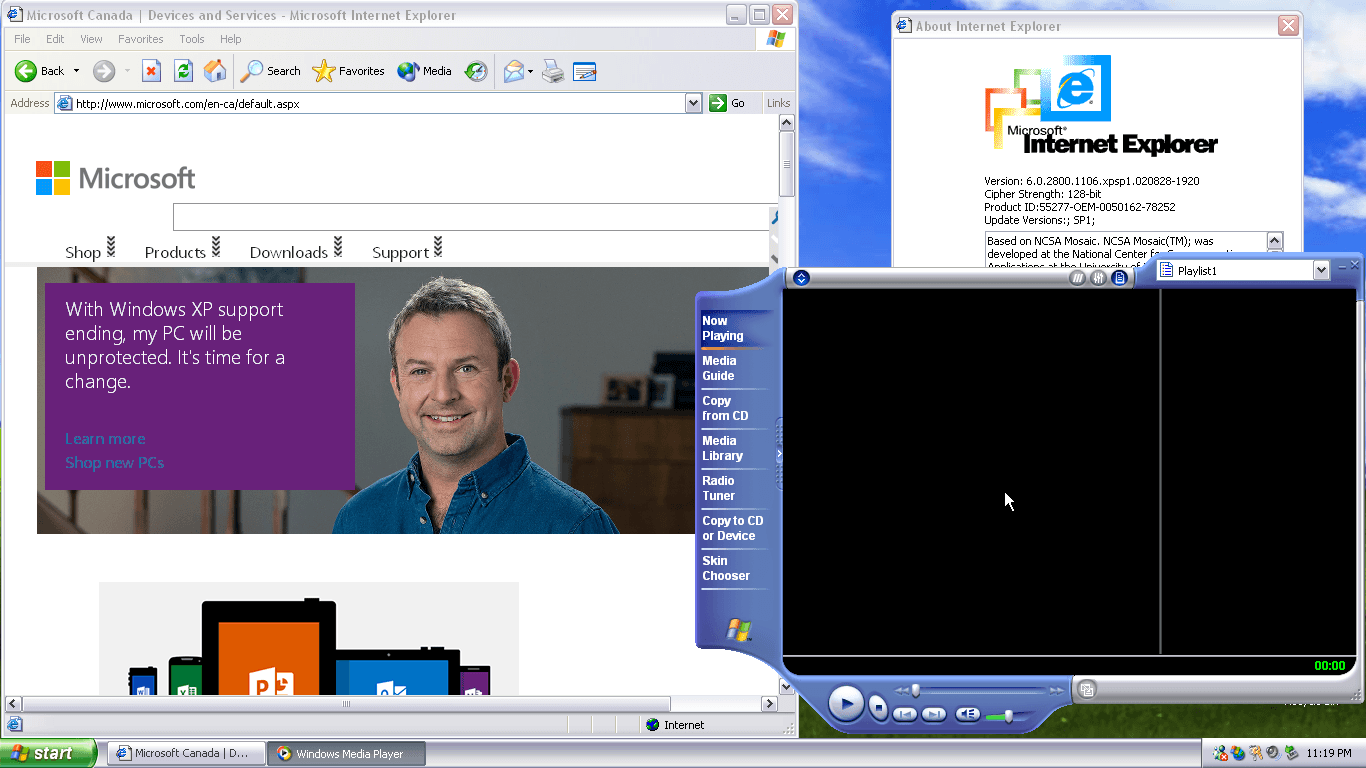Click the horizontal scrollbar right arrow
1366x768 pixels.
770,704
